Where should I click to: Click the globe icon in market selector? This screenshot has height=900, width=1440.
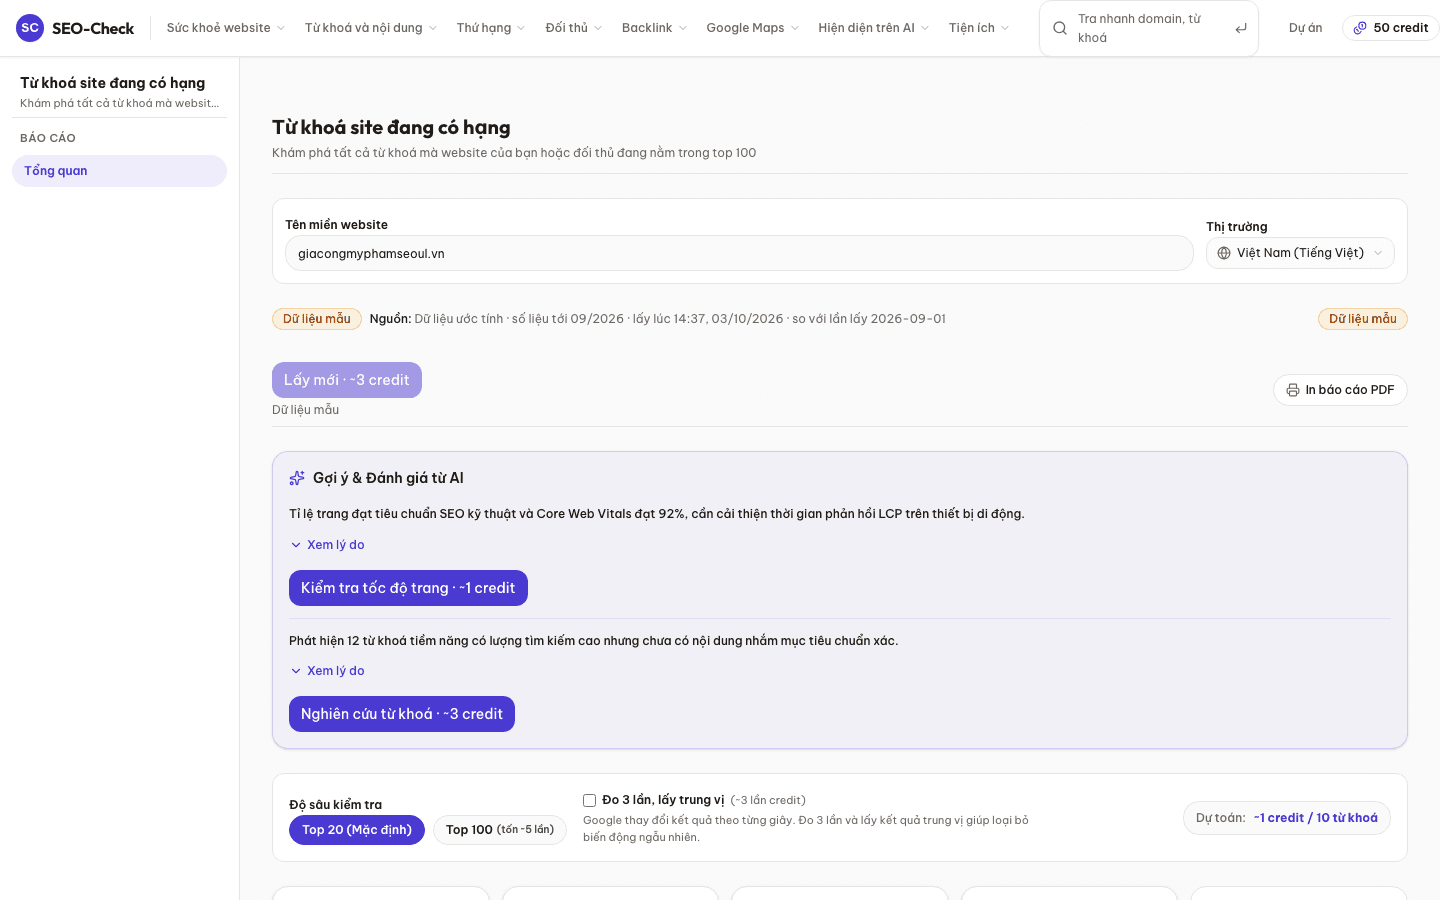coord(1224,253)
